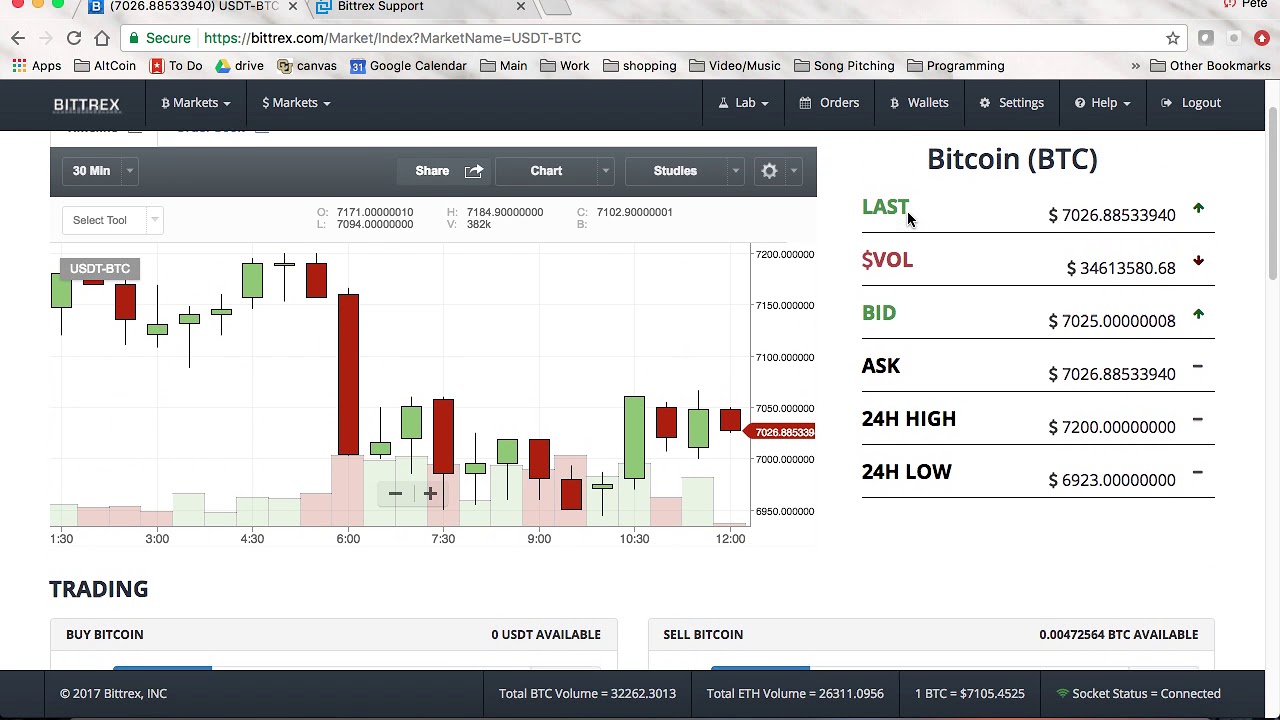The height and width of the screenshot is (720, 1280).
Task: Click the chart Share button
Action: pos(432,171)
